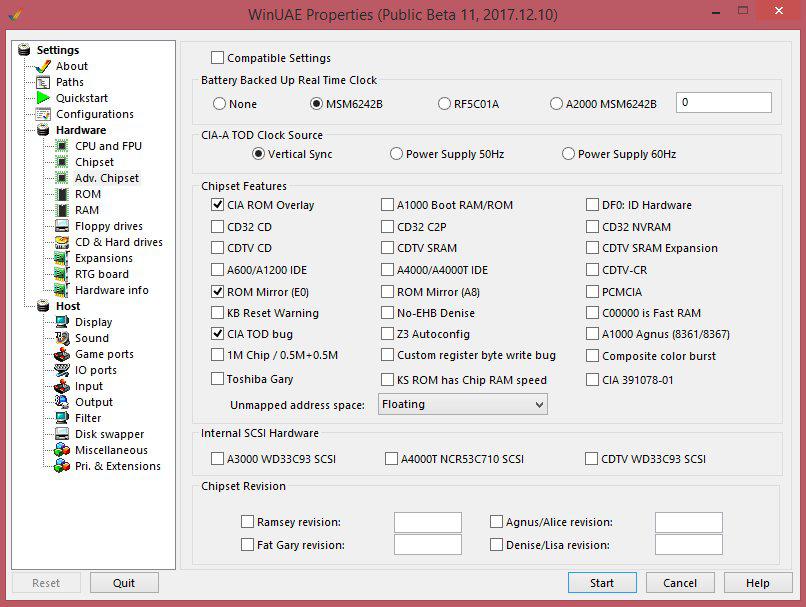Click the Denise/Lisa revision input field

point(689,544)
